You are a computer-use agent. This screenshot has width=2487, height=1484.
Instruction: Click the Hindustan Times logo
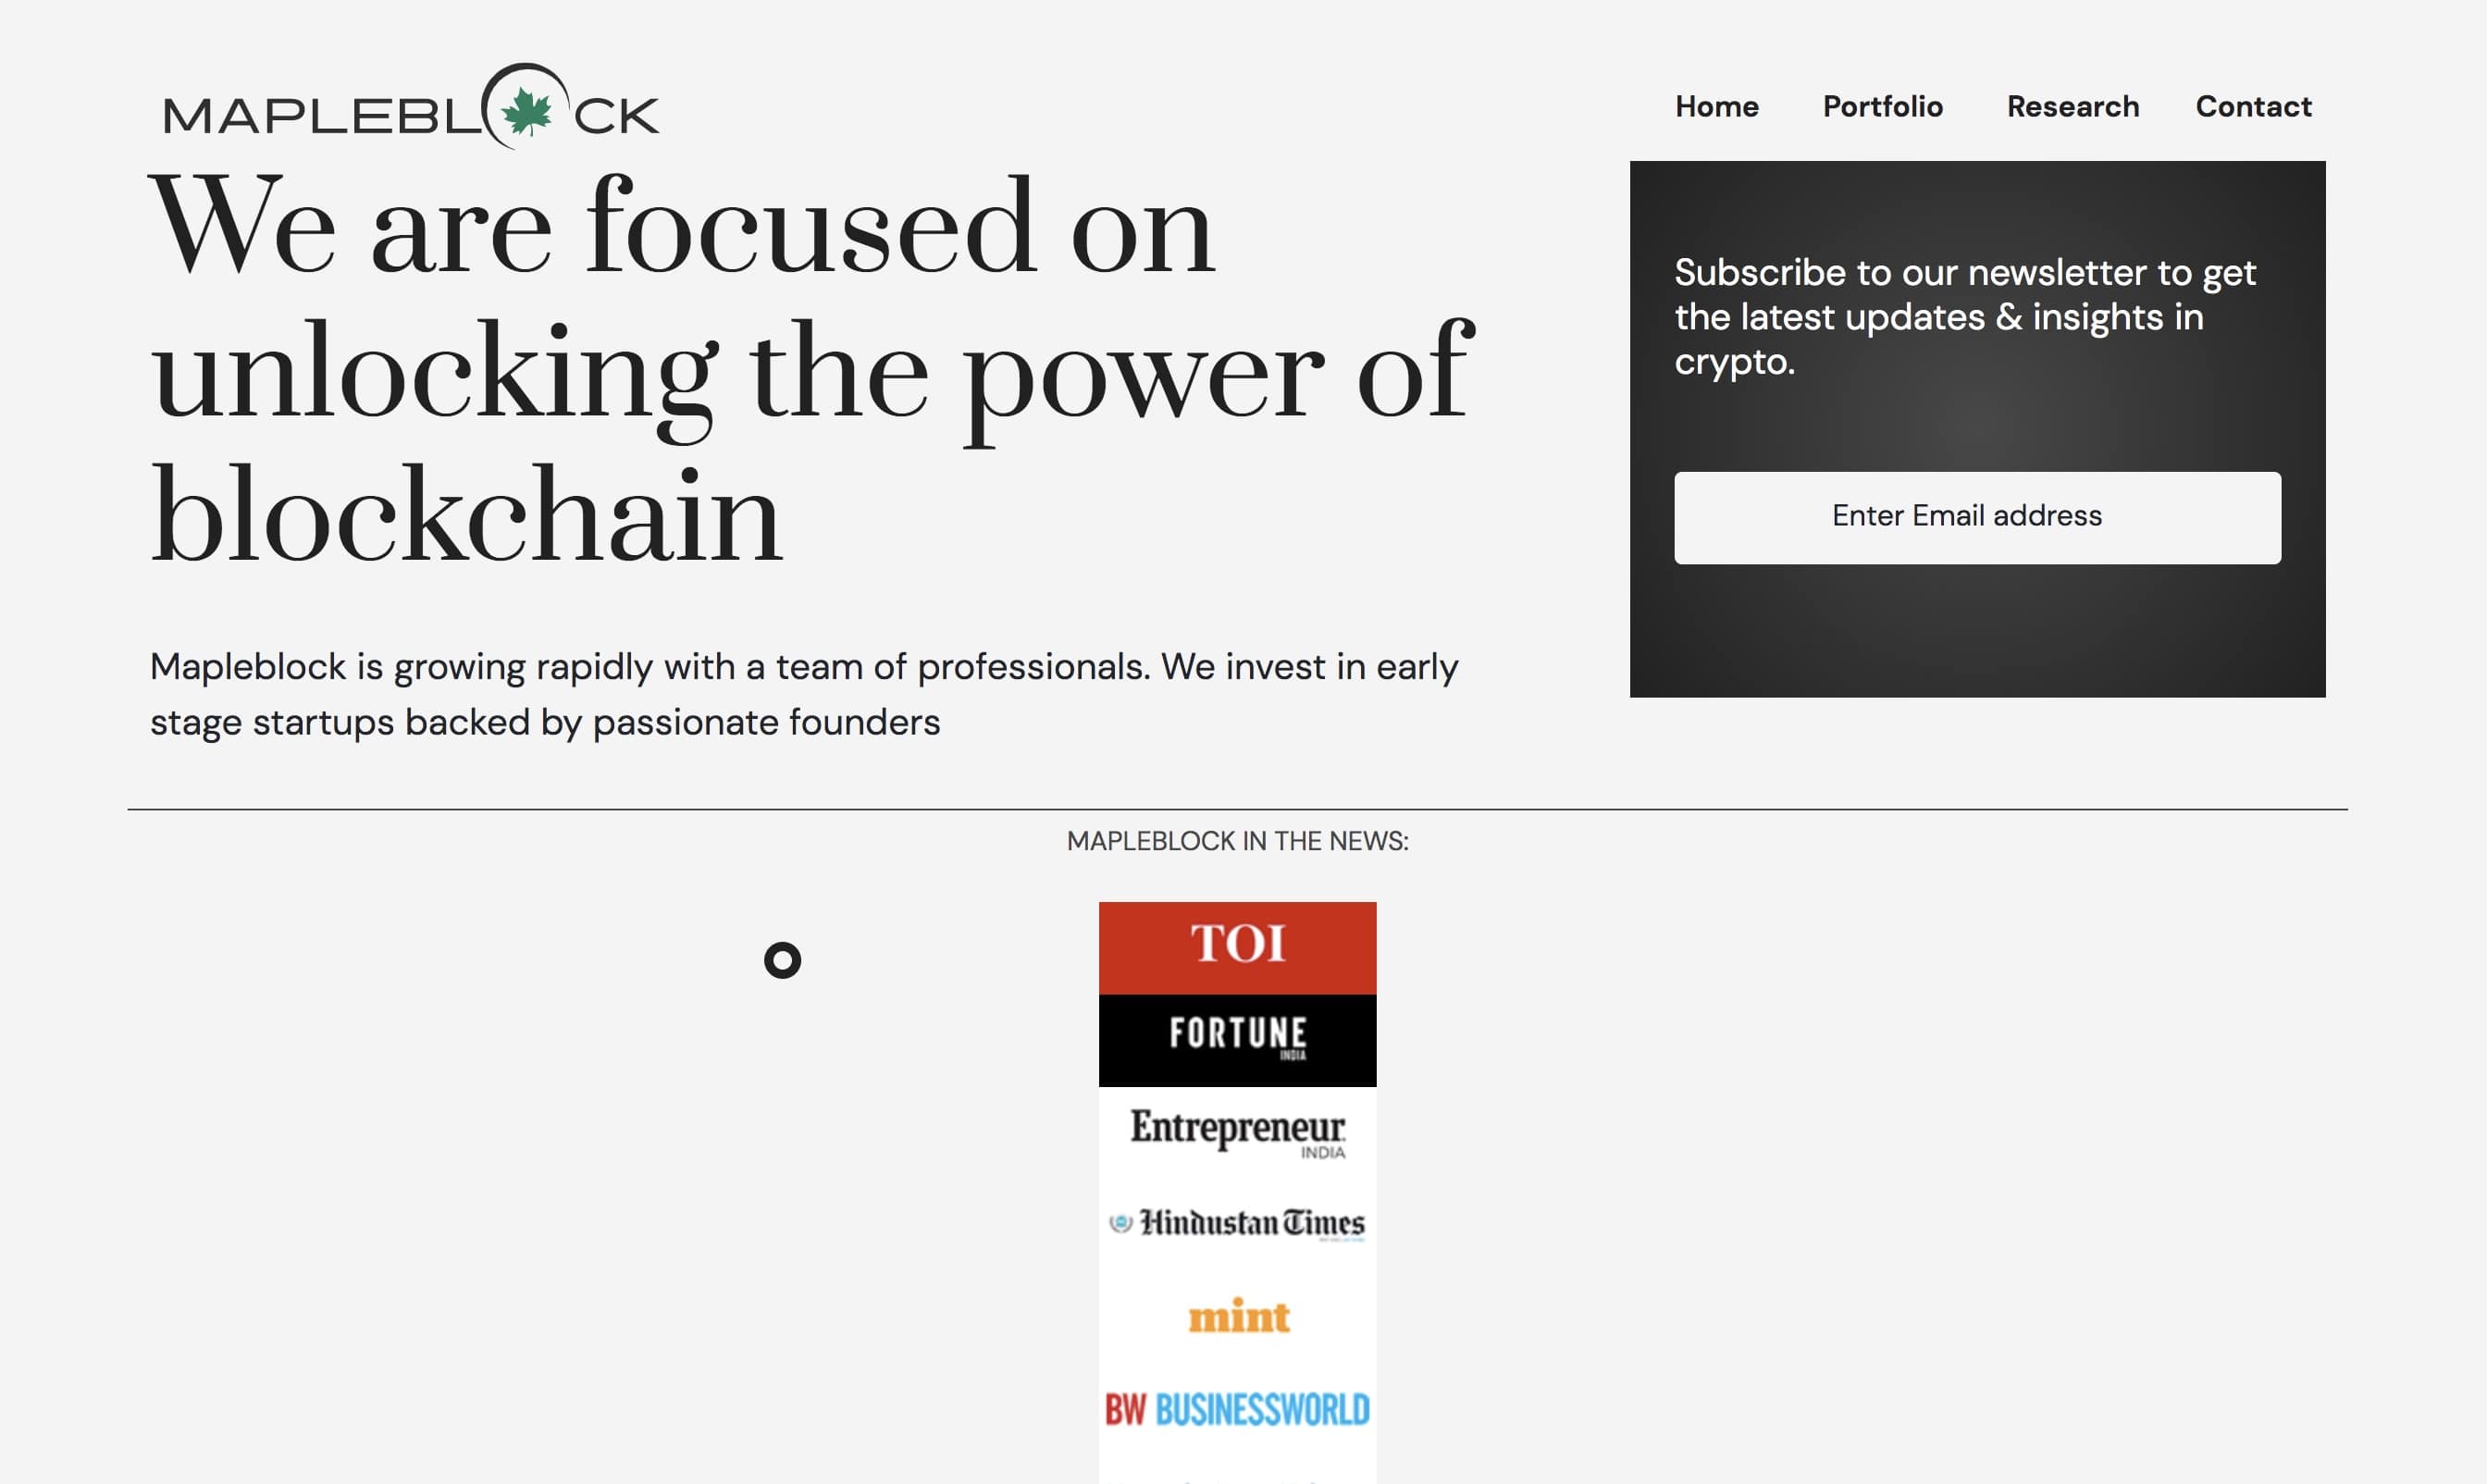point(1237,1224)
